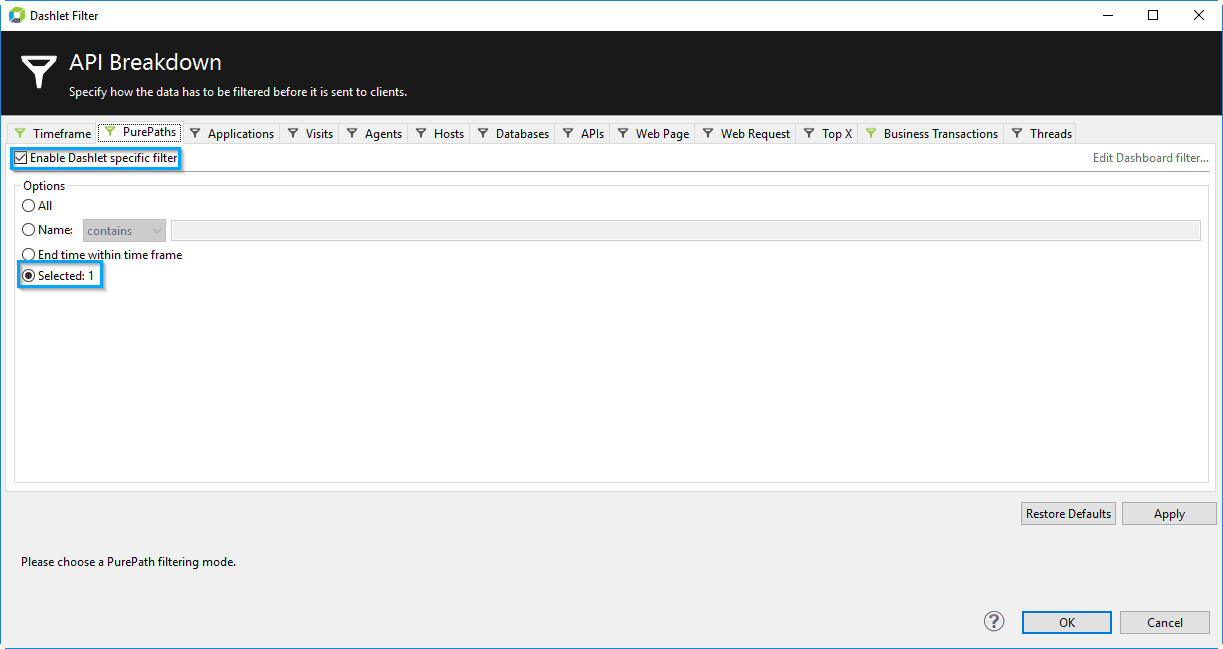Image resolution: width=1223 pixels, height=649 pixels.
Task: Click the Restore Defaults button
Action: 1068,514
